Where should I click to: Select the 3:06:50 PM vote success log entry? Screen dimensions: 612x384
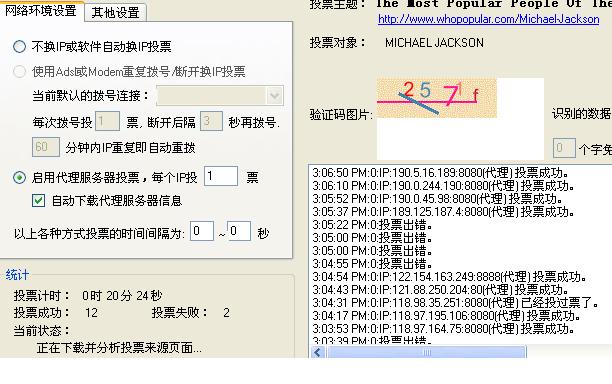coord(441,172)
